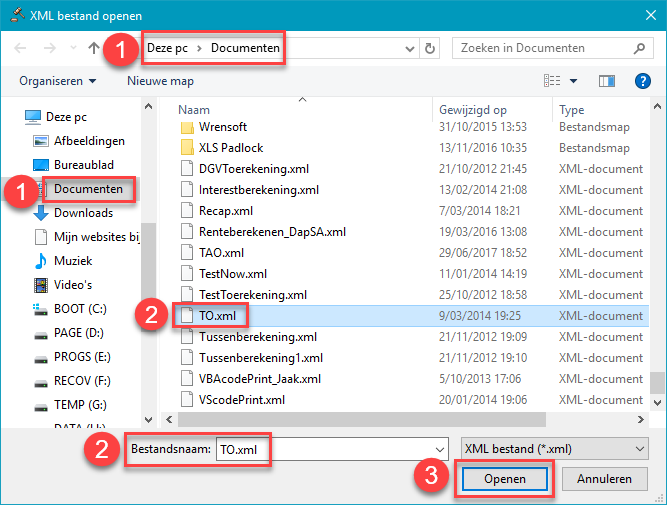Click the search magnifier icon

click(639, 49)
